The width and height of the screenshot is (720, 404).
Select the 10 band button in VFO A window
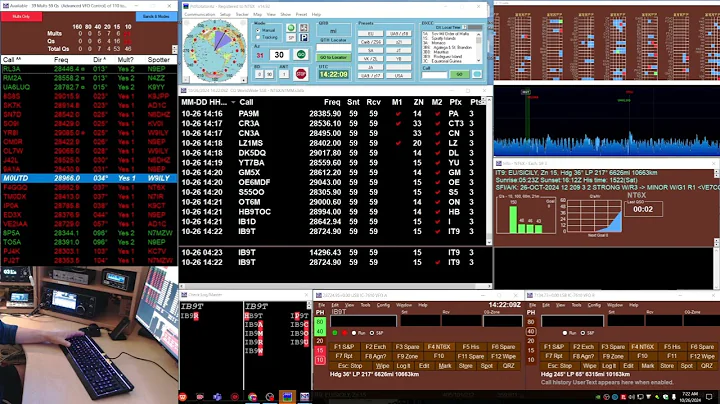pos(320,360)
